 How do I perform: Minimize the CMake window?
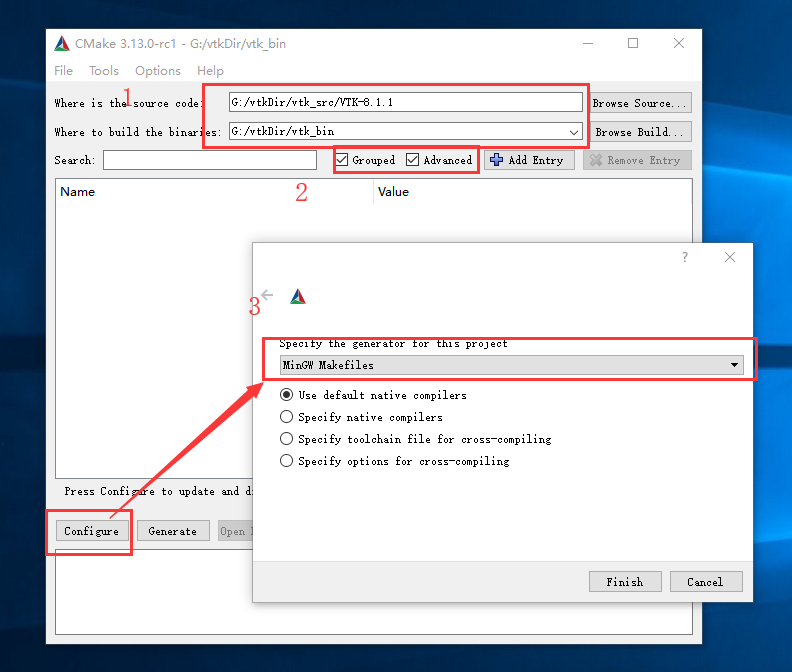(588, 43)
